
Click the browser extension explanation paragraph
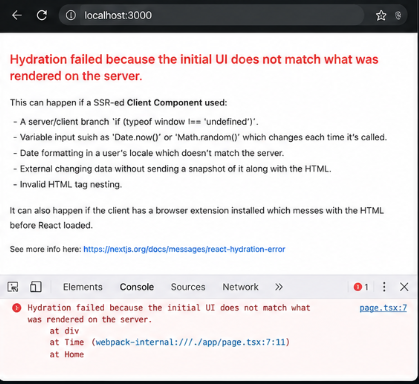(x=197, y=218)
